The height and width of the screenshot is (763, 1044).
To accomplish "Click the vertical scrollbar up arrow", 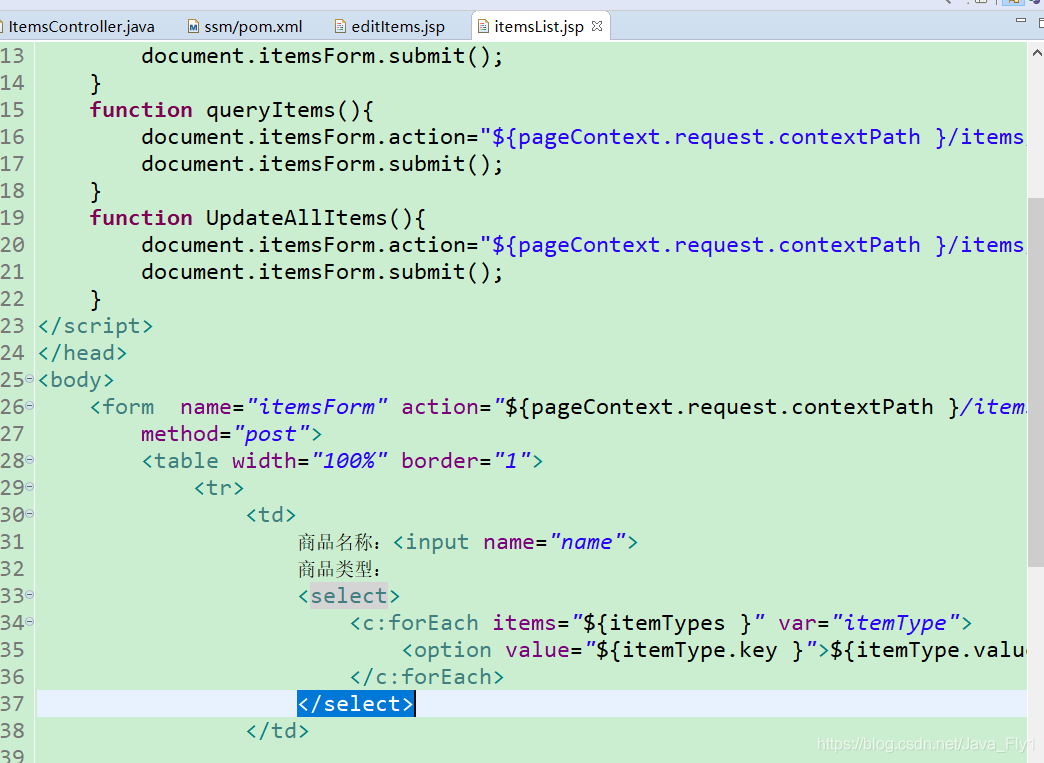I will click(x=1037, y=53).
